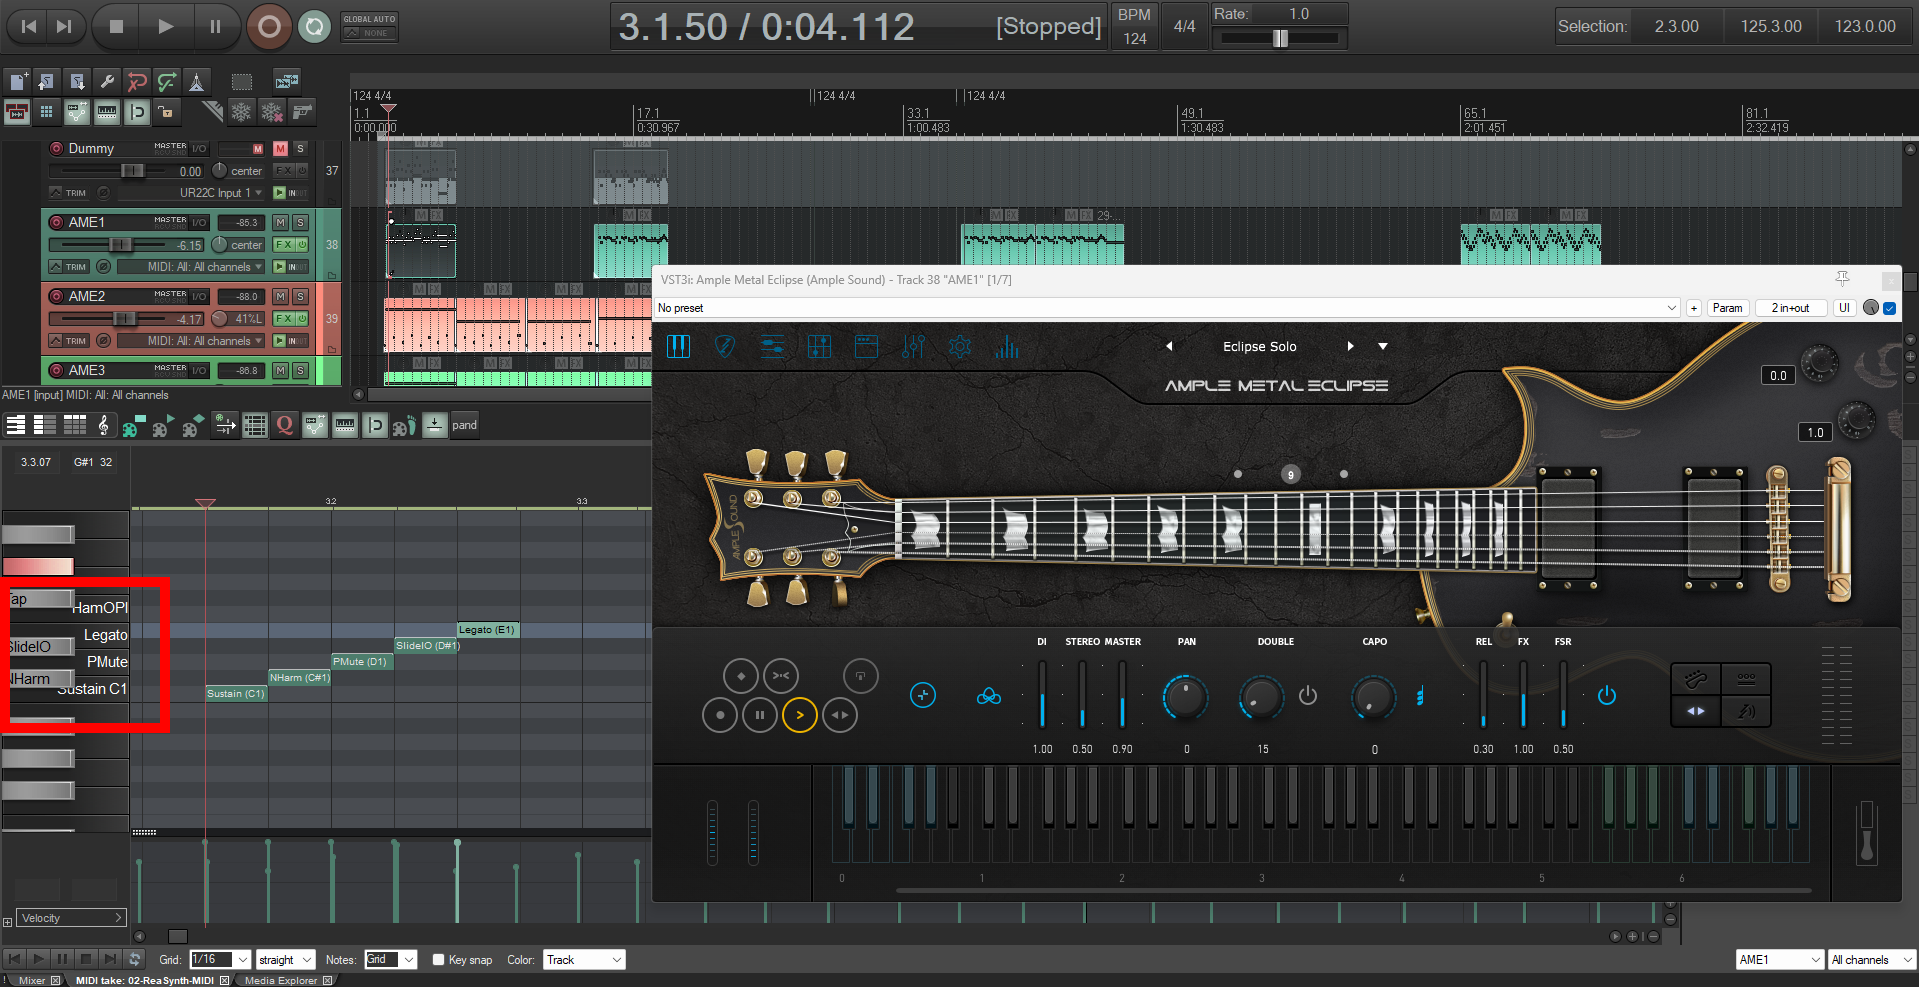Click the 2 in+out routing button
The width and height of the screenshot is (1919, 987).
tap(1790, 308)
